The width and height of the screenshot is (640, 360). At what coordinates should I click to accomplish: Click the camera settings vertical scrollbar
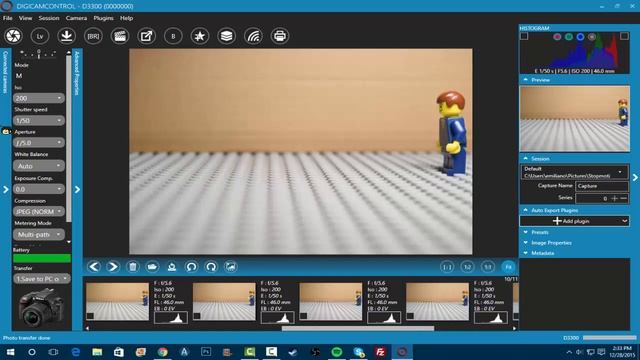[x=69, y=139]
